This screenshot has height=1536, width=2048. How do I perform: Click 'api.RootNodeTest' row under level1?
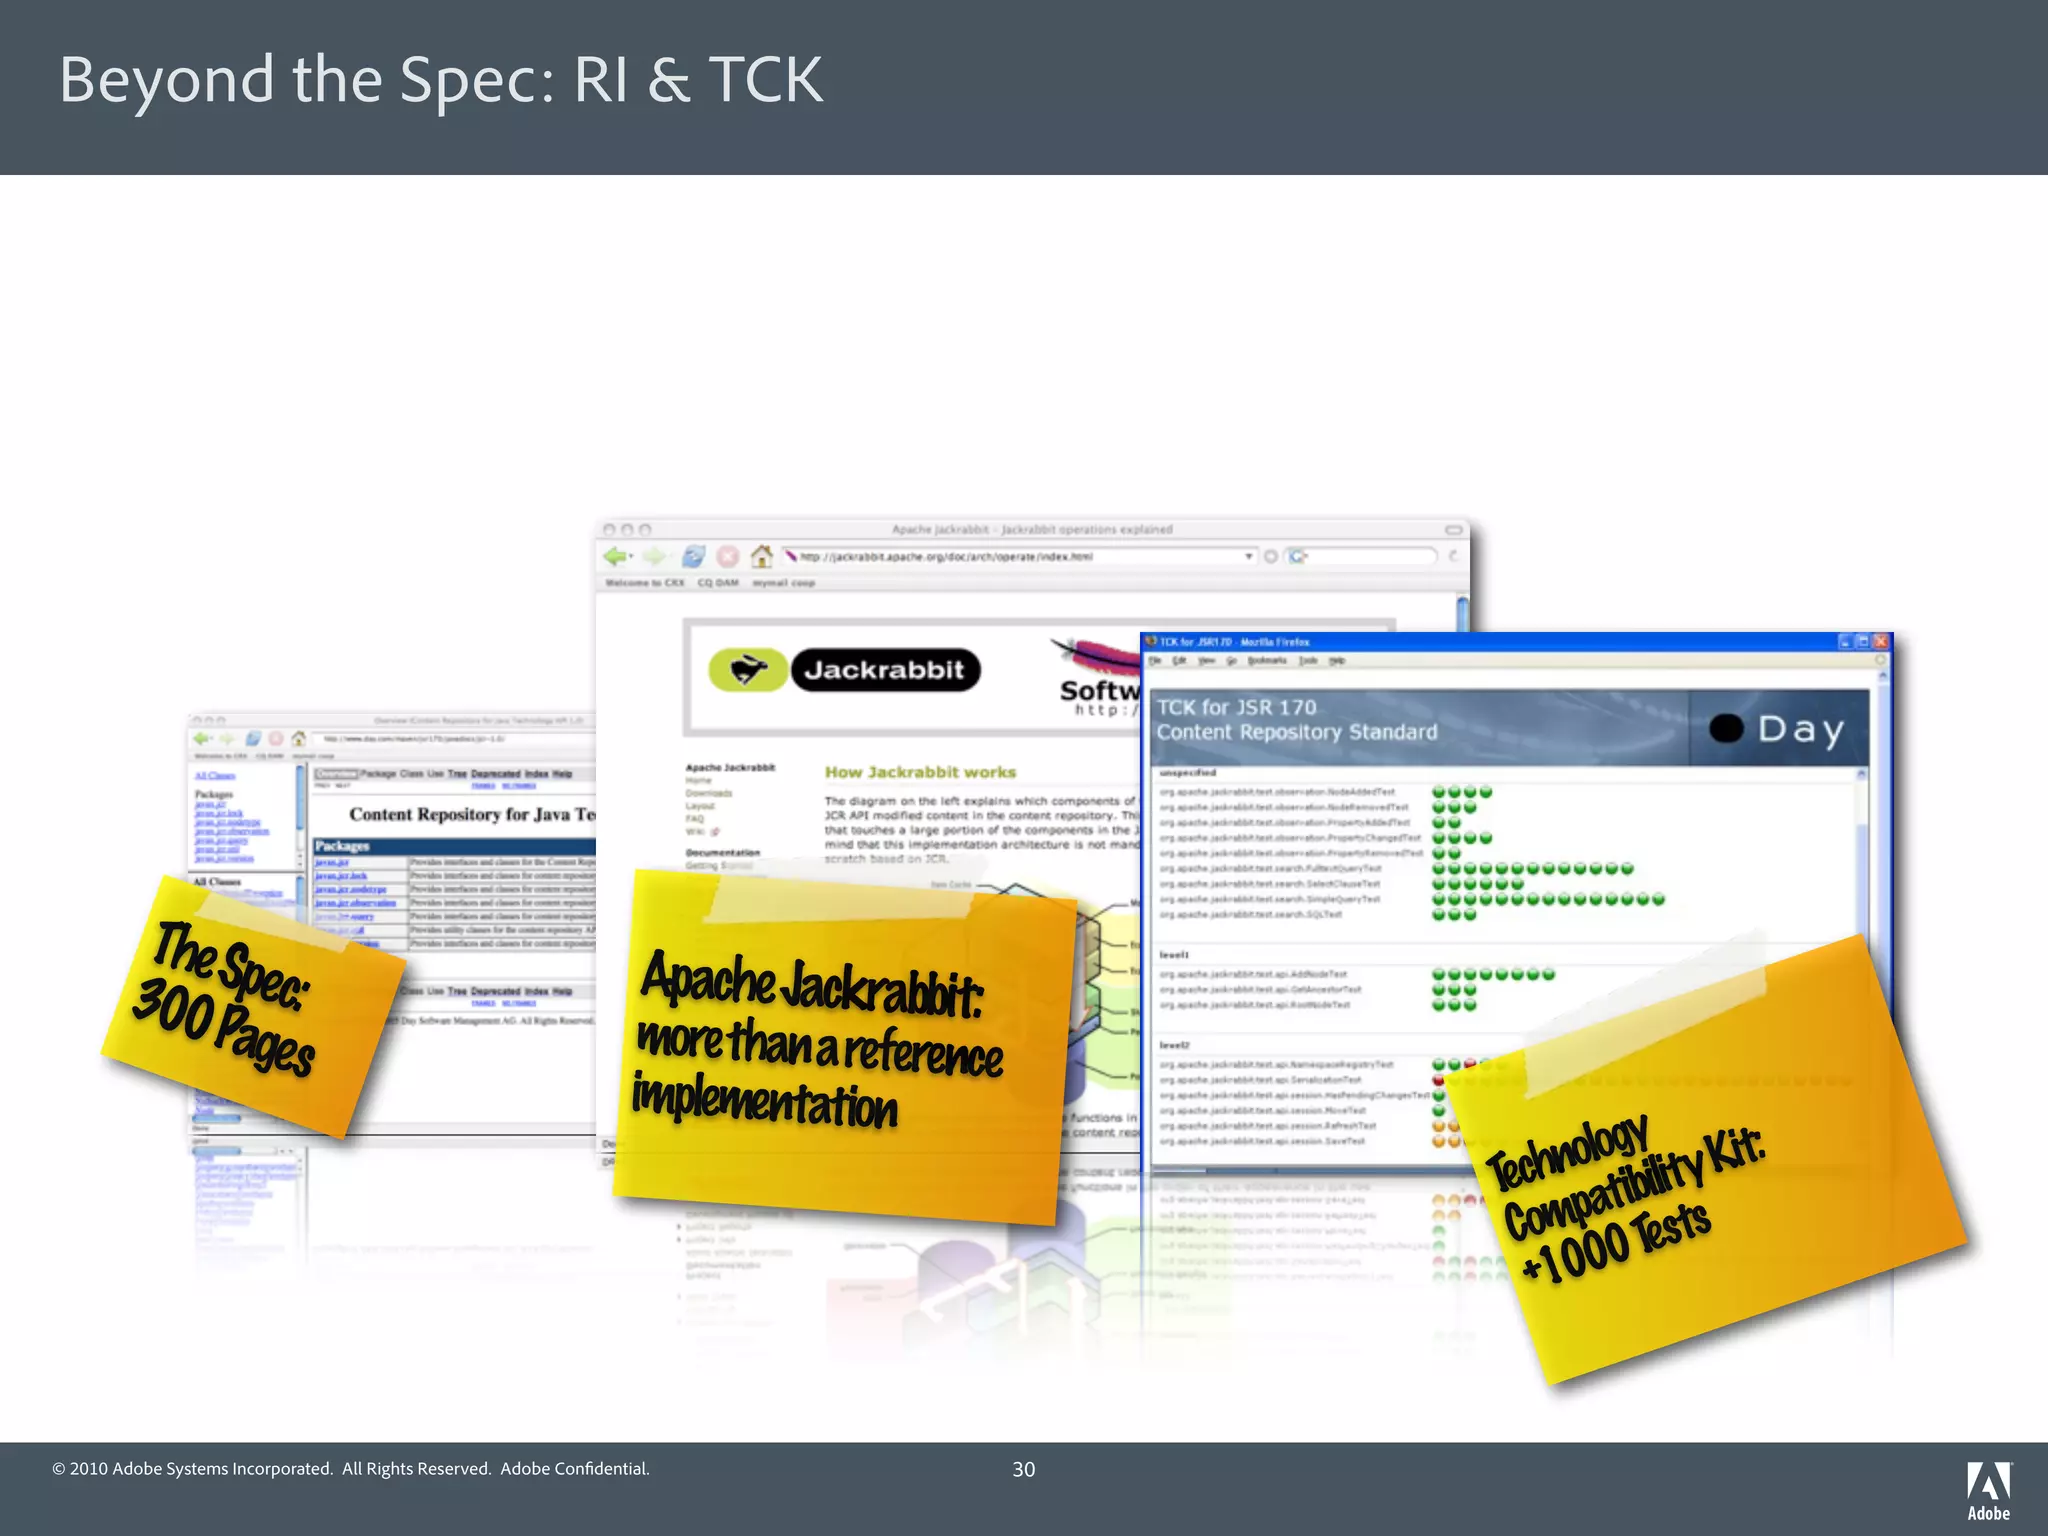[x=1255, y=1005]
